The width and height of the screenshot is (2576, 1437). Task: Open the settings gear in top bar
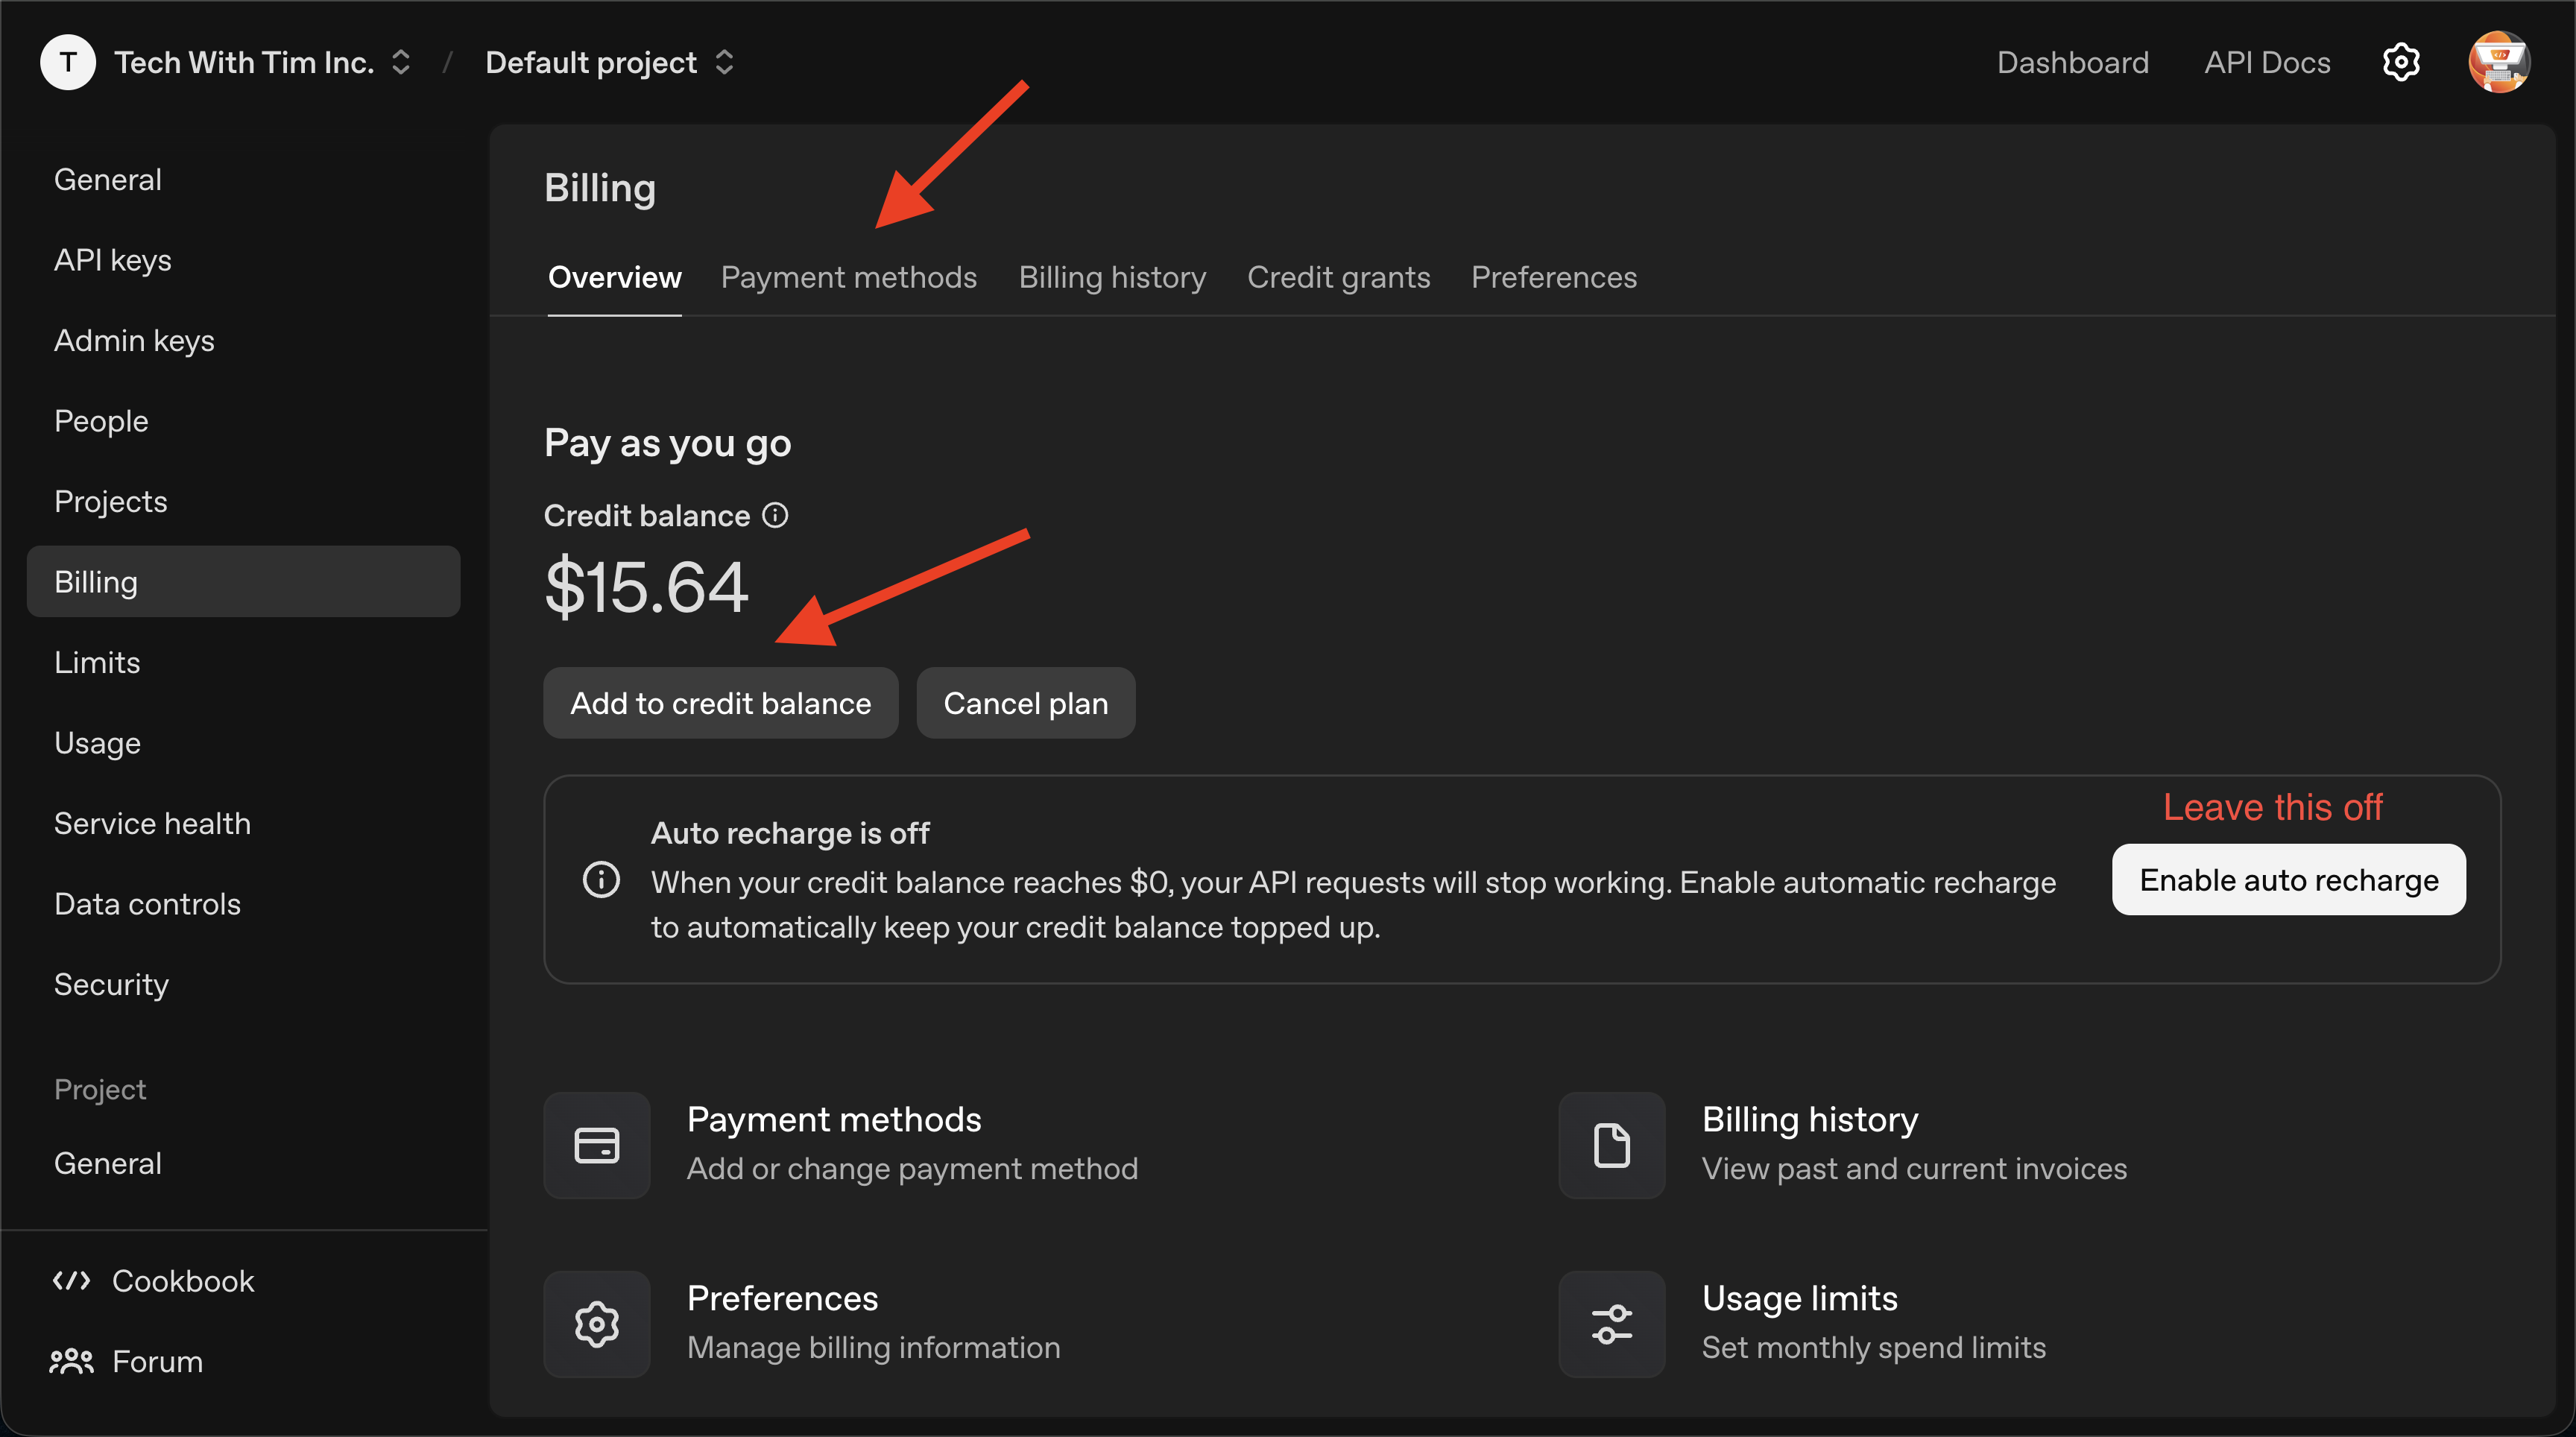pyautogui.click(x=2400, y=62)
